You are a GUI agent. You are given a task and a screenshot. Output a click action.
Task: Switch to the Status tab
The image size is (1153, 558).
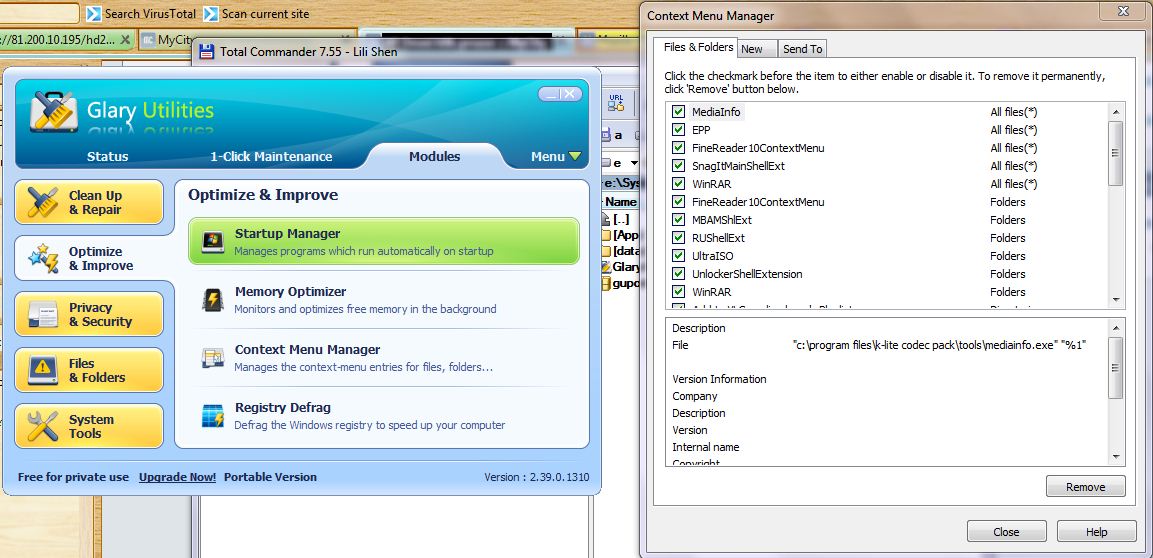pyautogui.click(x=107, y=157)
